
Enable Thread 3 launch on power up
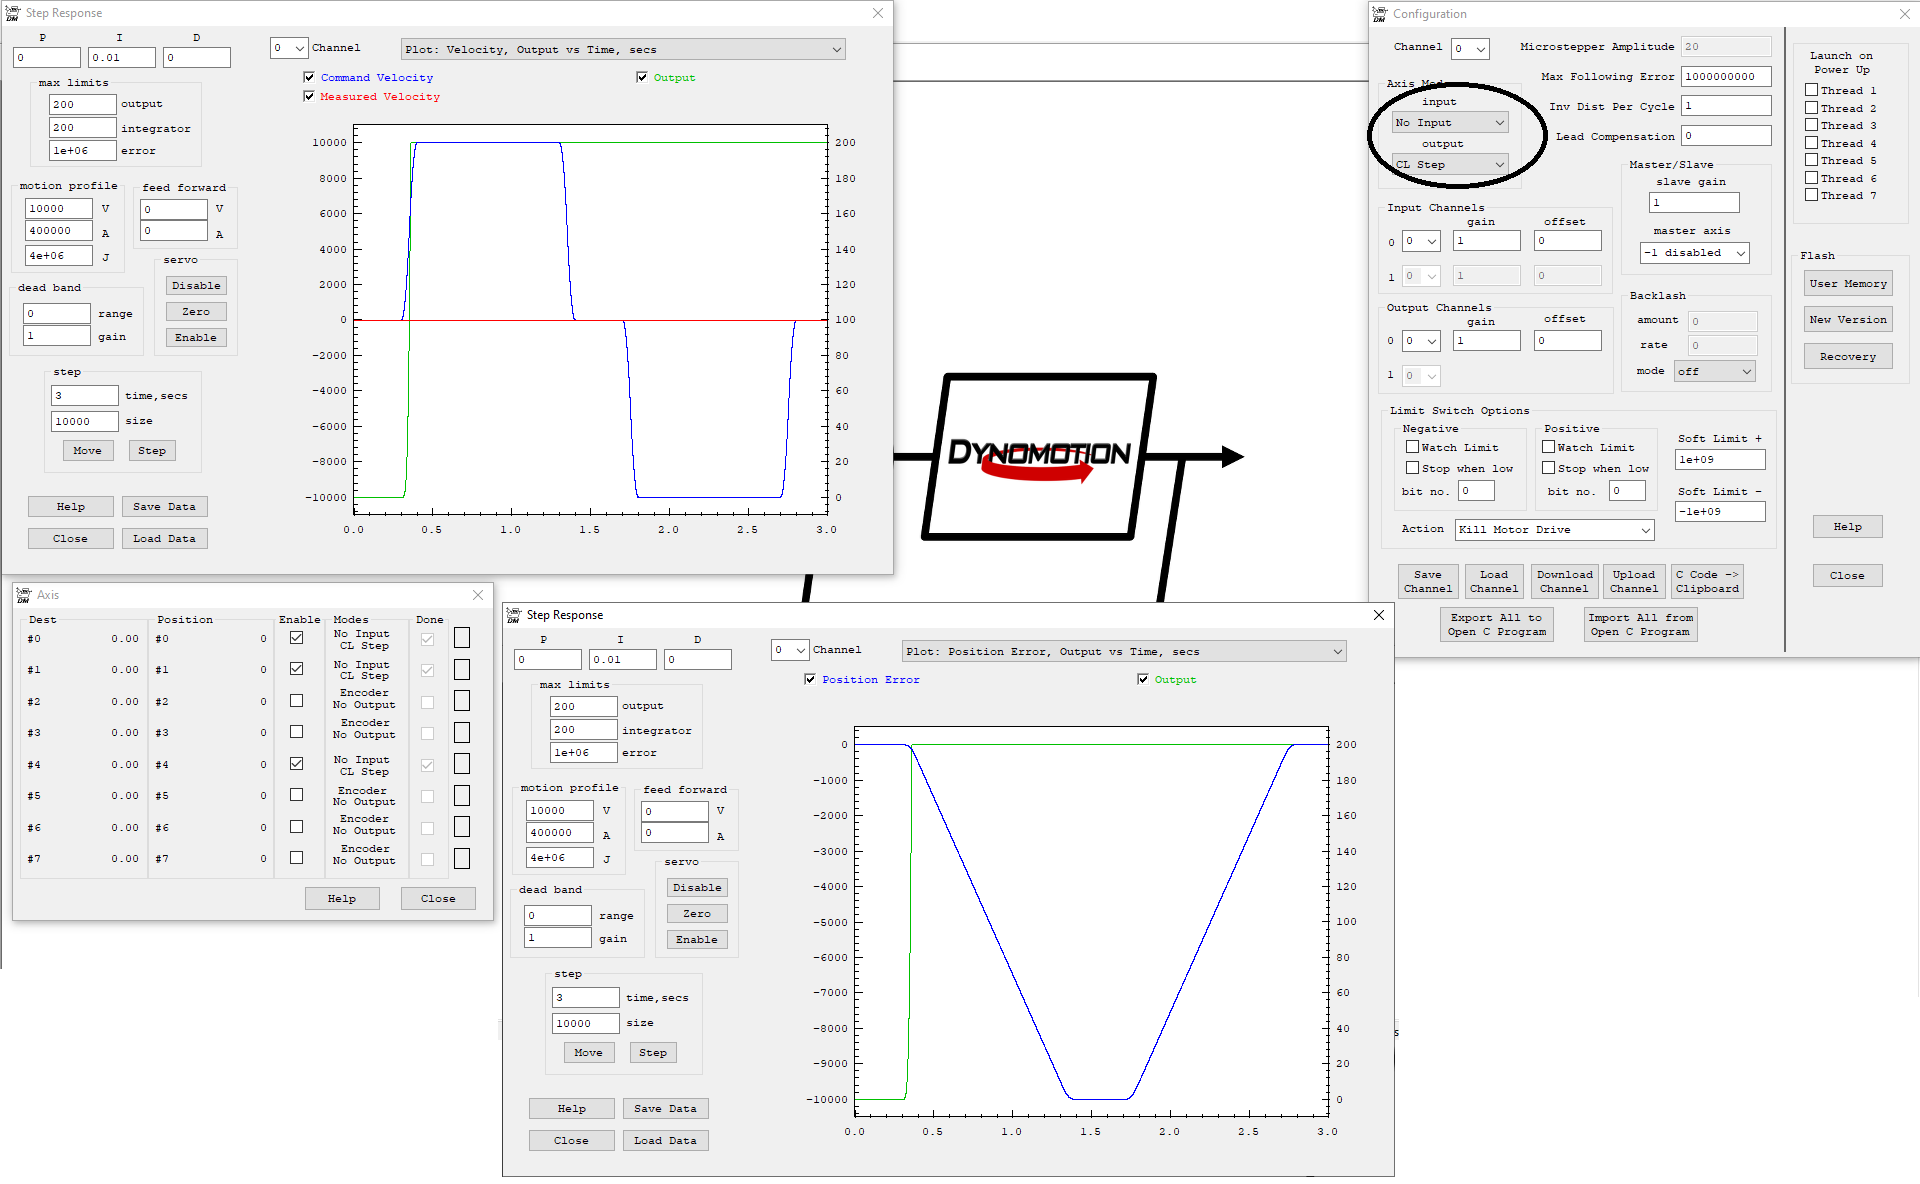click(x=1811, y=125)
